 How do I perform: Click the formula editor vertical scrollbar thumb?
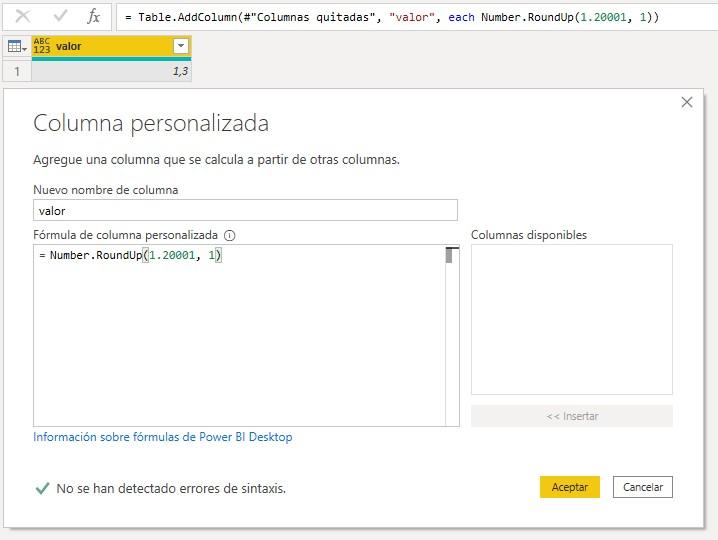pos(451,255)
